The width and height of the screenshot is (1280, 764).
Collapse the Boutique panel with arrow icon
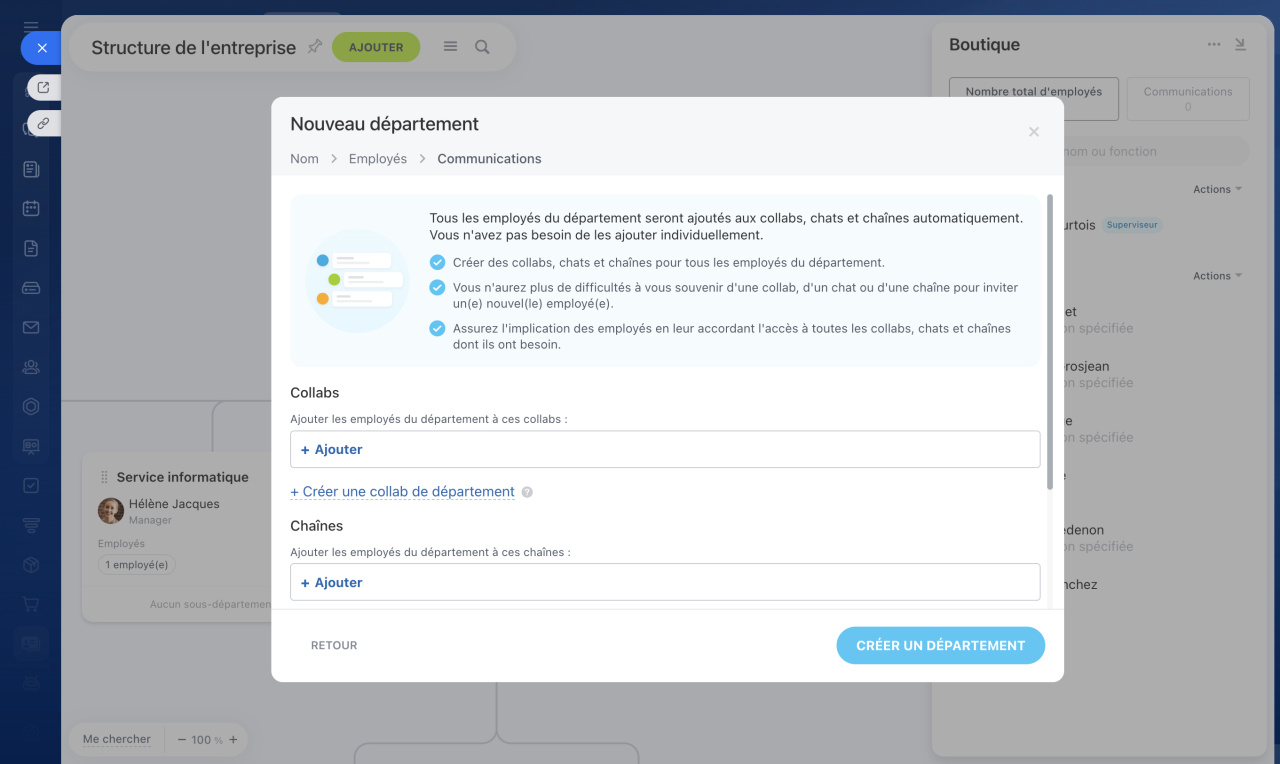coord(1241,44)
